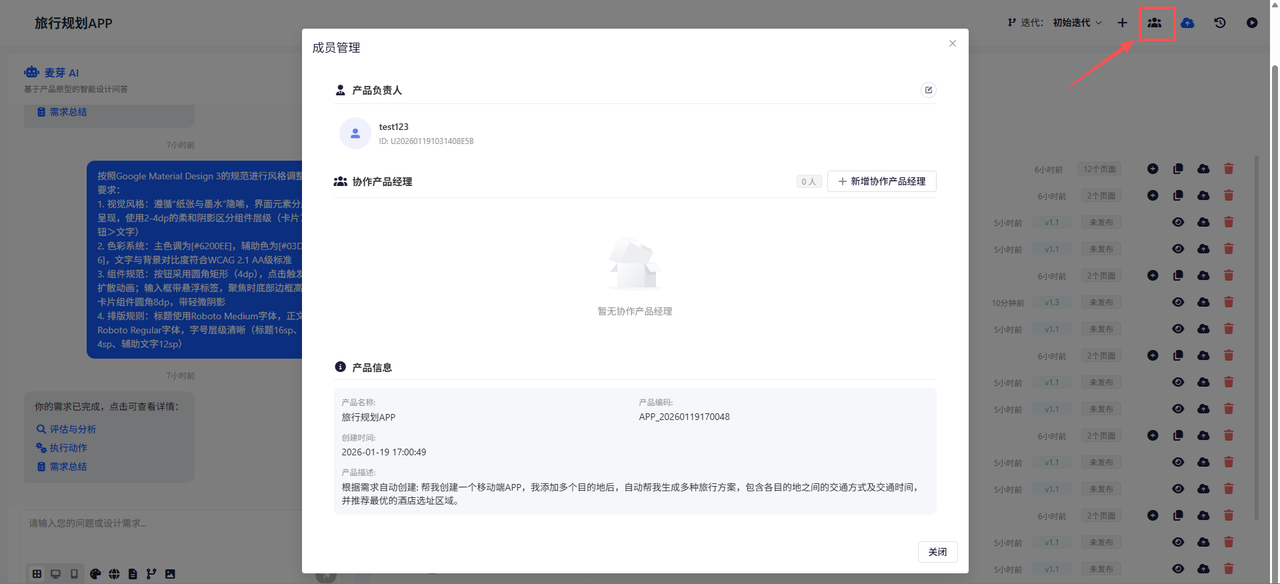Click the 12个页面 tag
This screenshot has width=1280, height=584.
tap(1100, 169)
